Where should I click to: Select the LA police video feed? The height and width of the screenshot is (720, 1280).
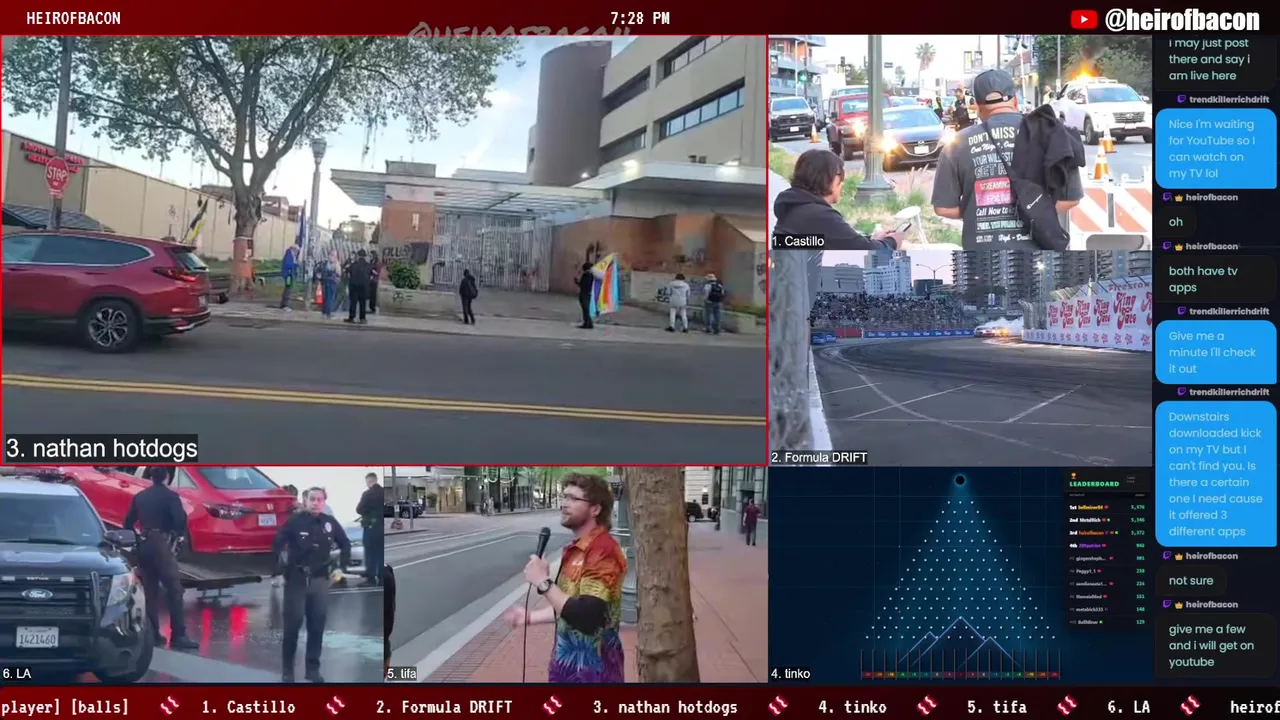(x=192, y=575)
